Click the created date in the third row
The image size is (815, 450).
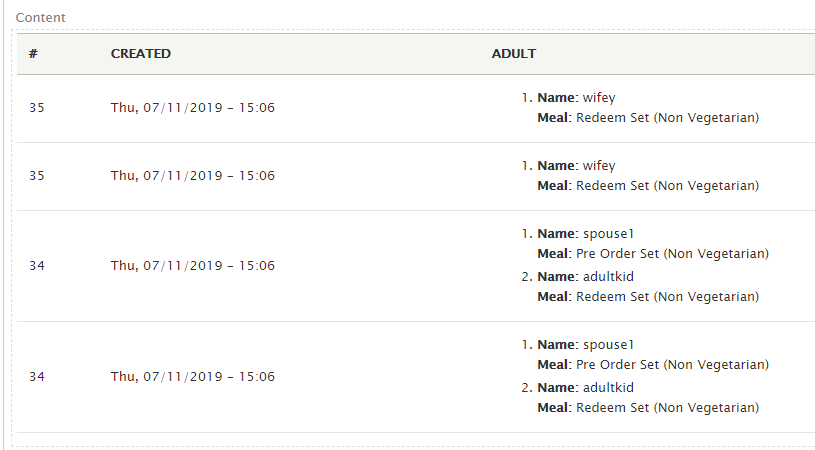tap(193, 266)
